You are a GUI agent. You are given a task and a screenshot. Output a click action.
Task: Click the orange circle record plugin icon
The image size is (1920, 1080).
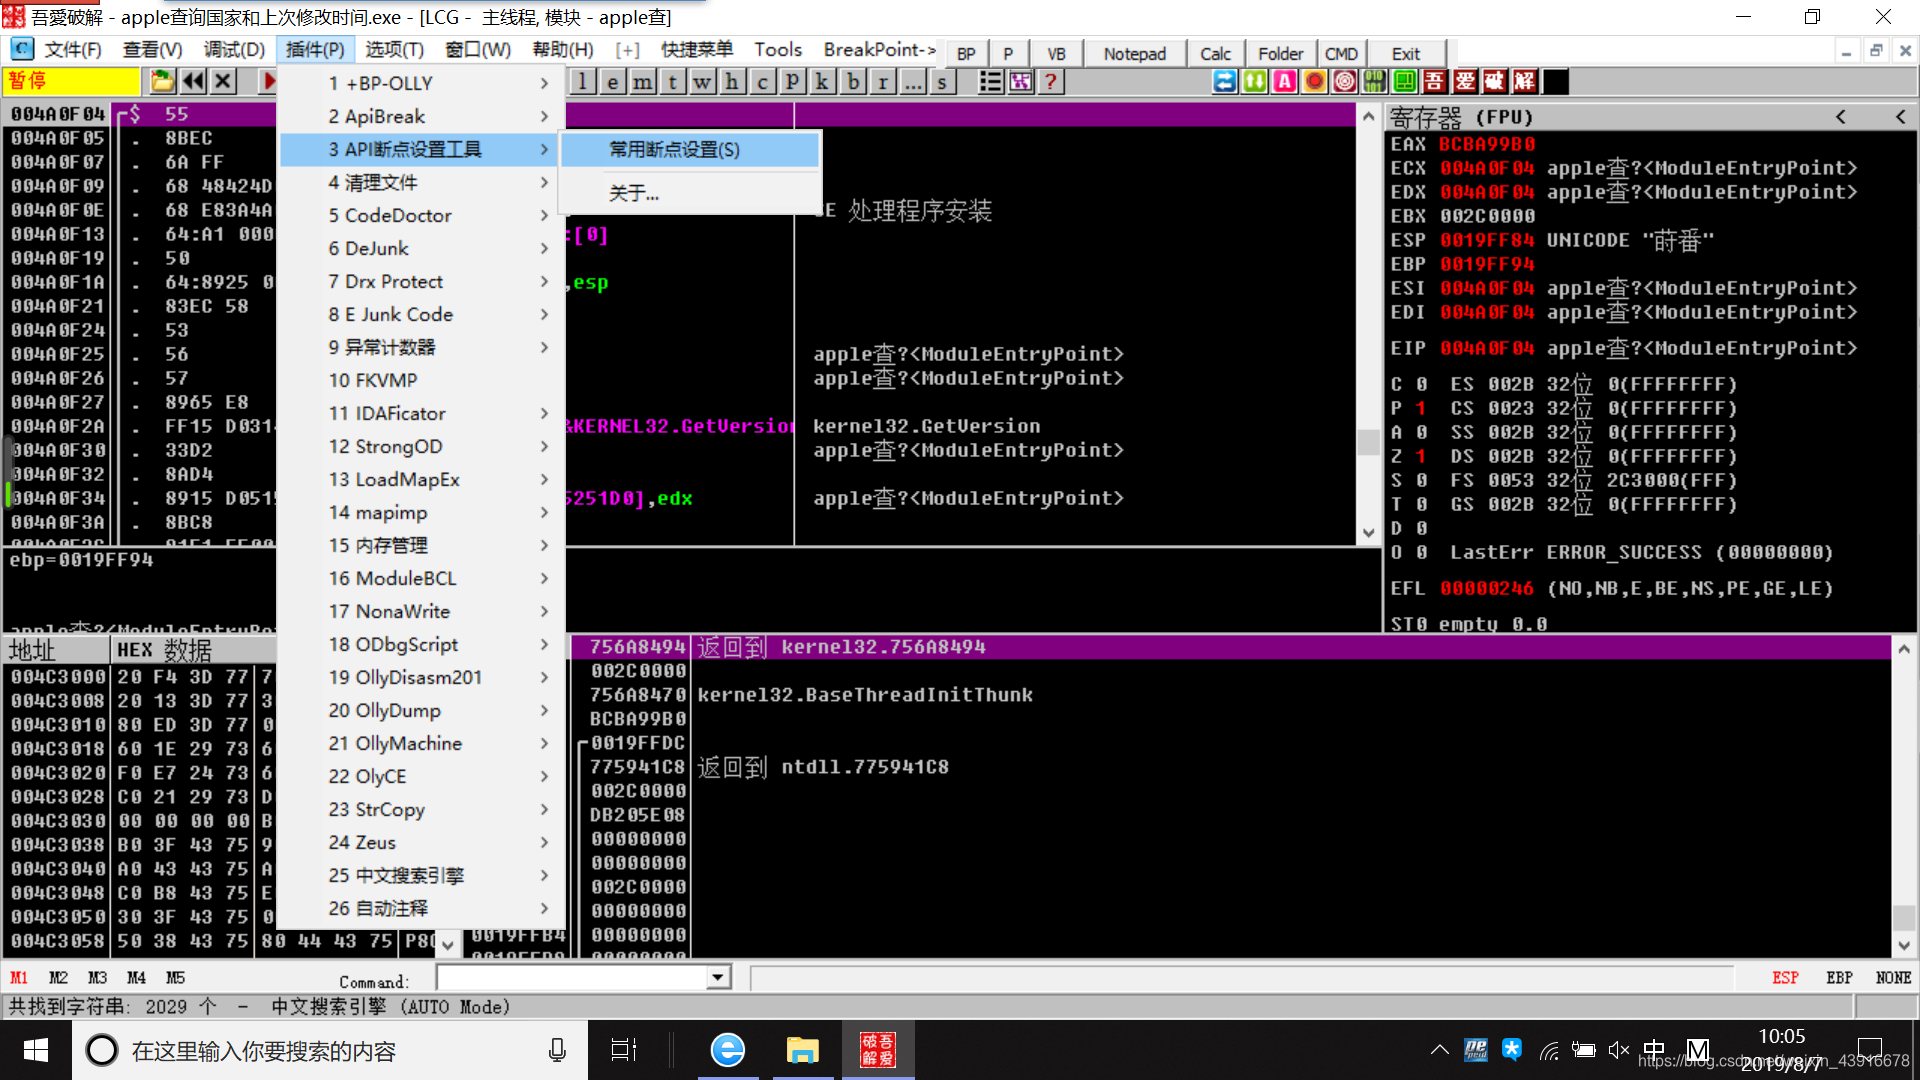[1315, 82]
